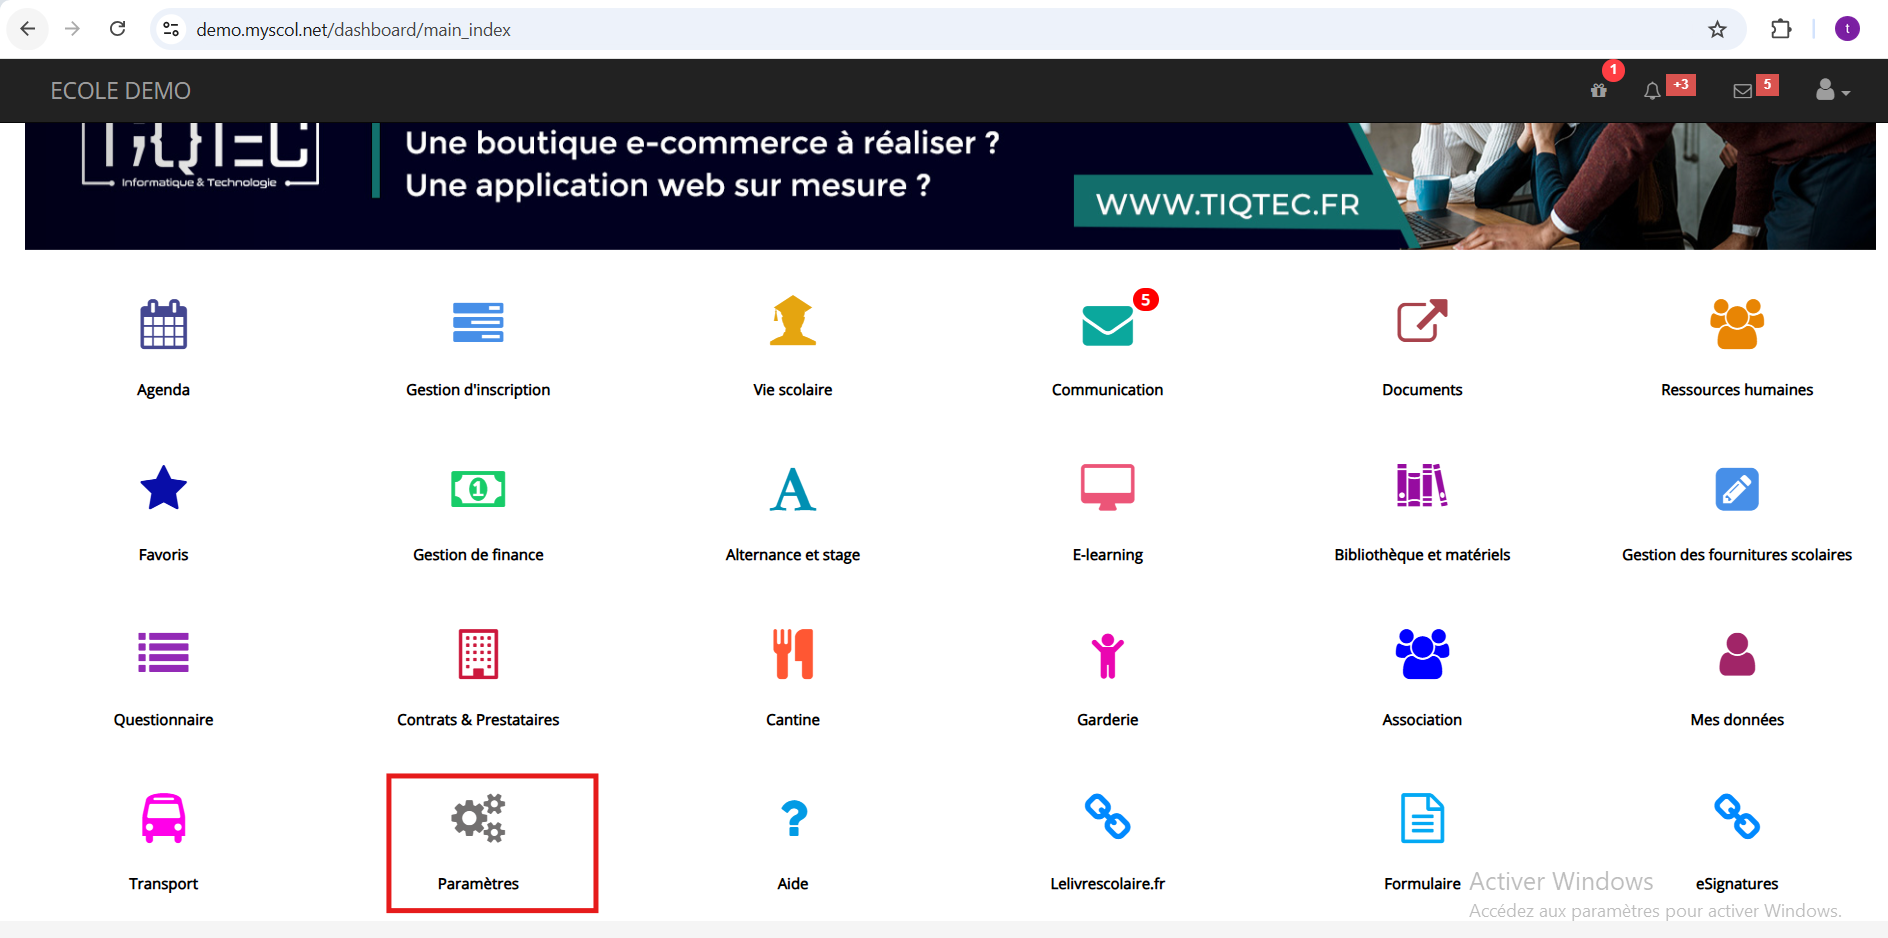This screenshot has width=1888, height=938.
Task: Open the bell notifications menu
Action: [x=1652, y=91]
